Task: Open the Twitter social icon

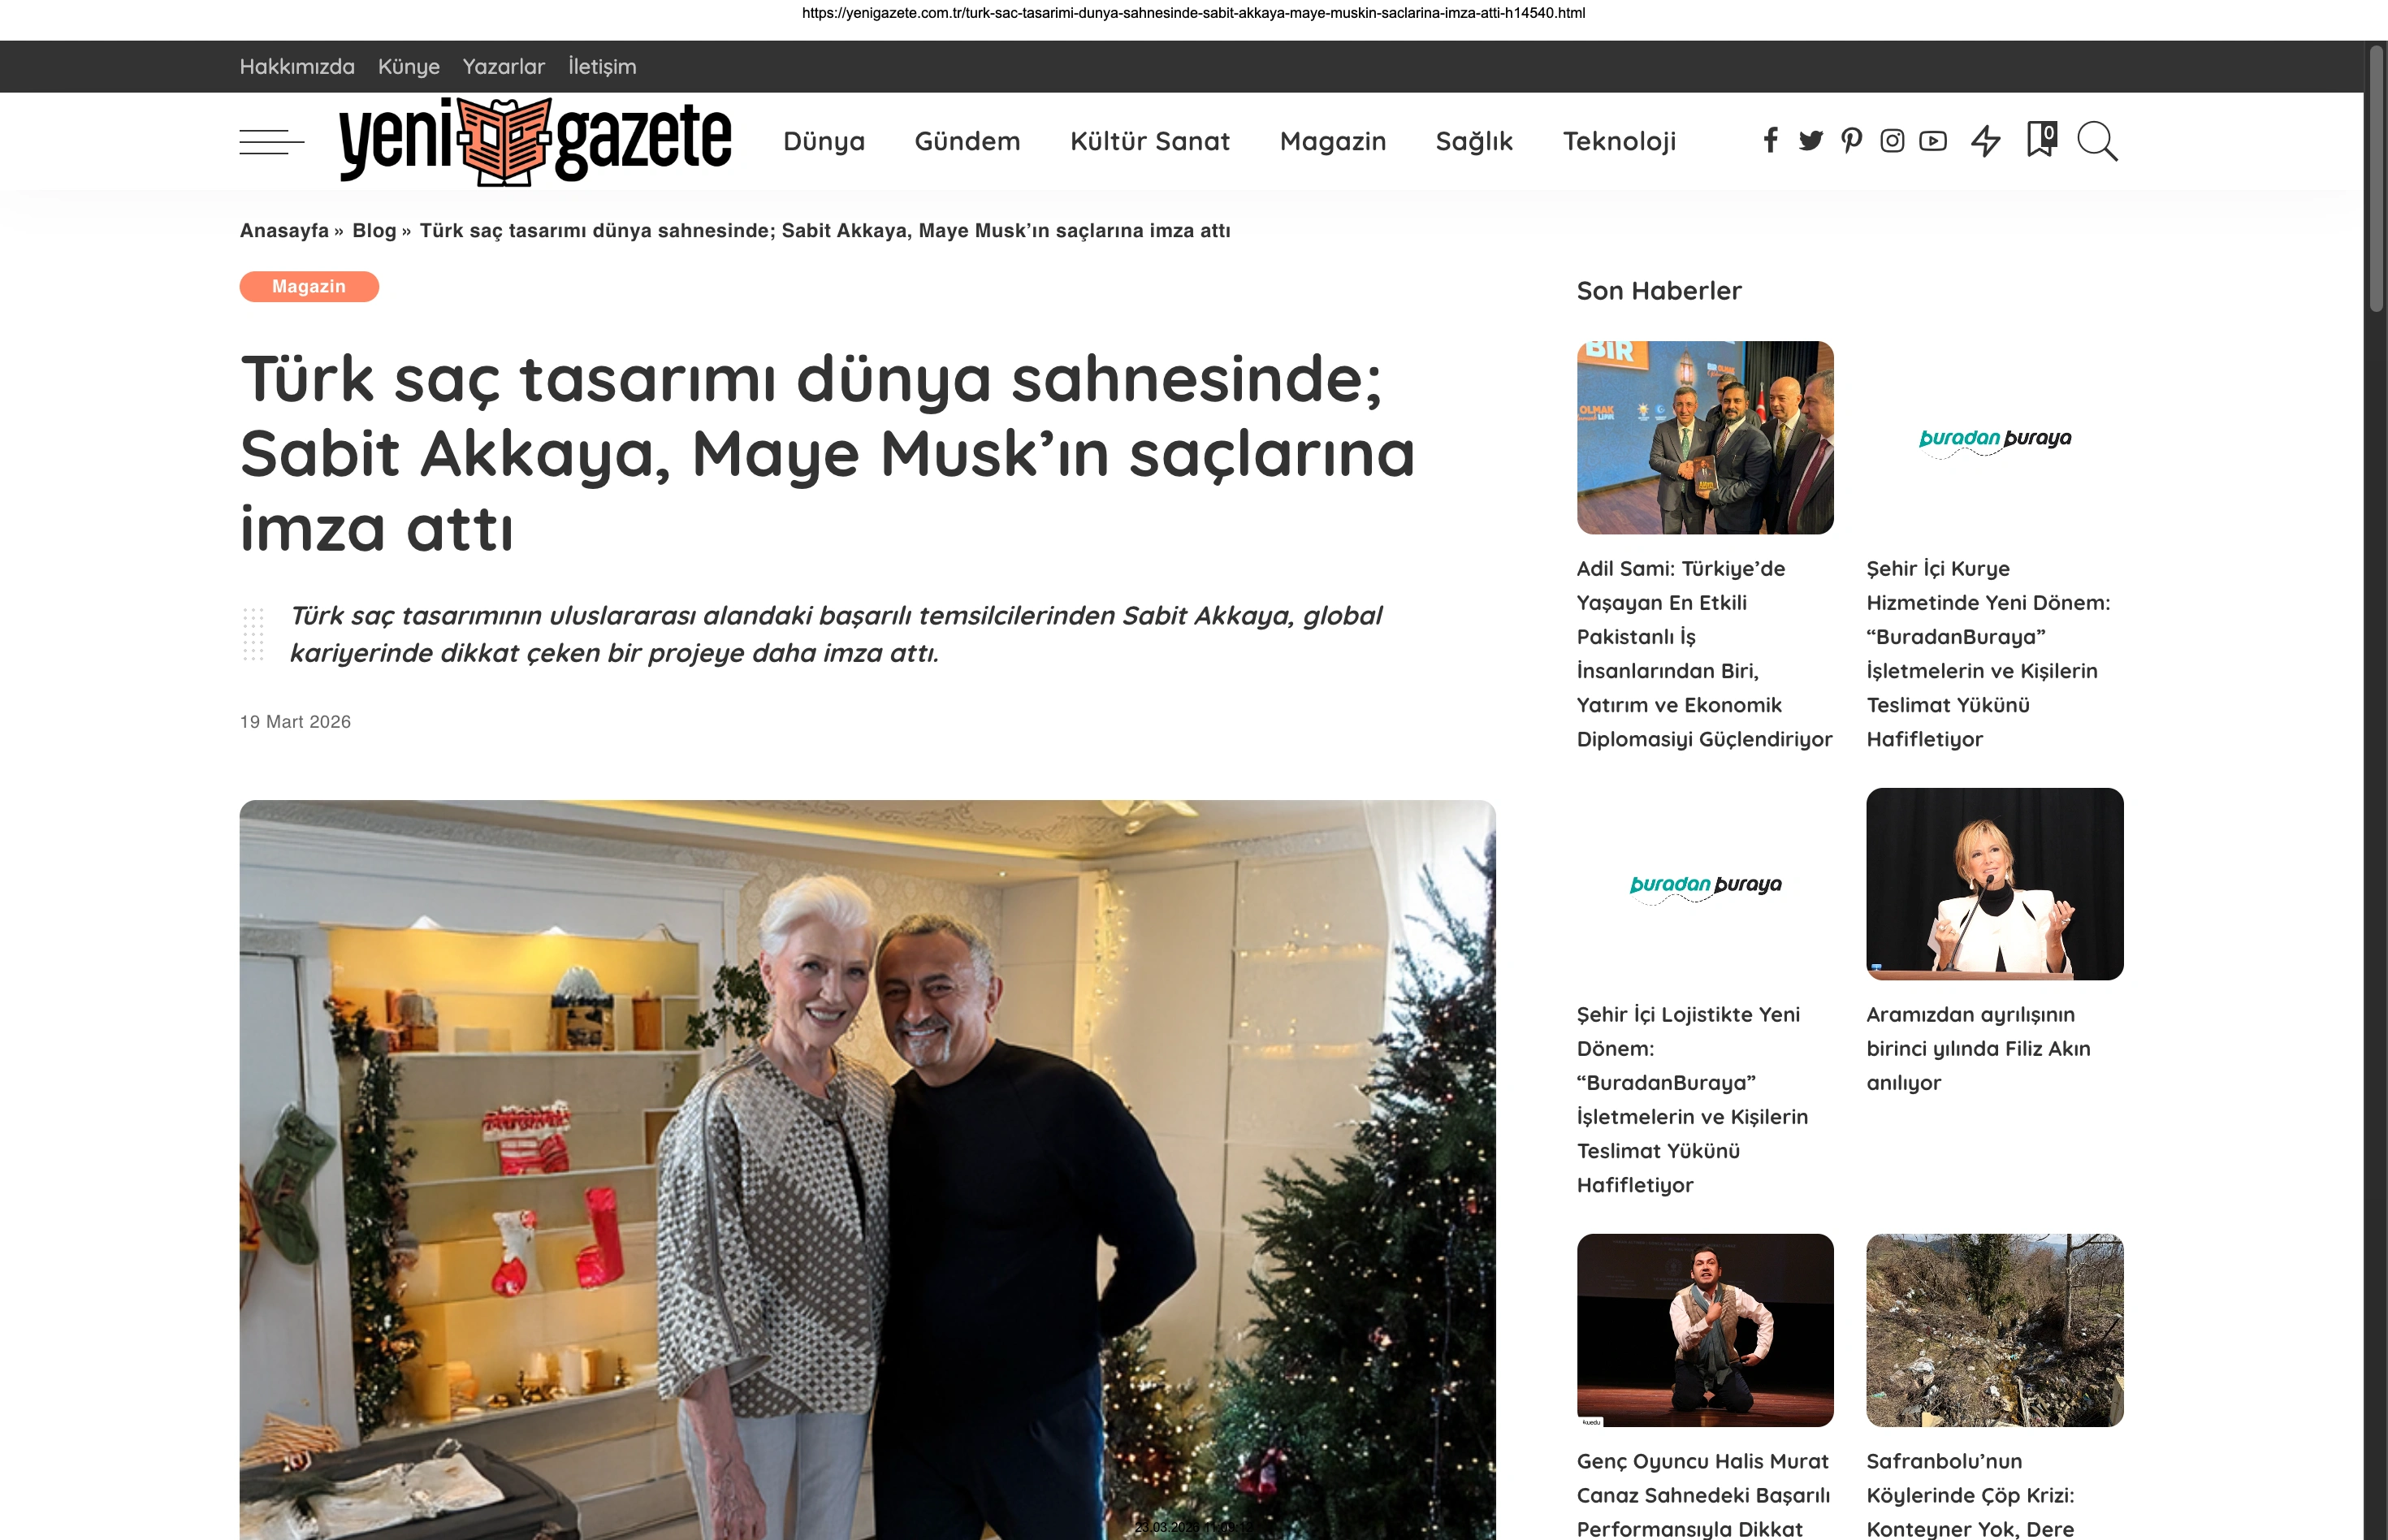Action: (1810, 141)
